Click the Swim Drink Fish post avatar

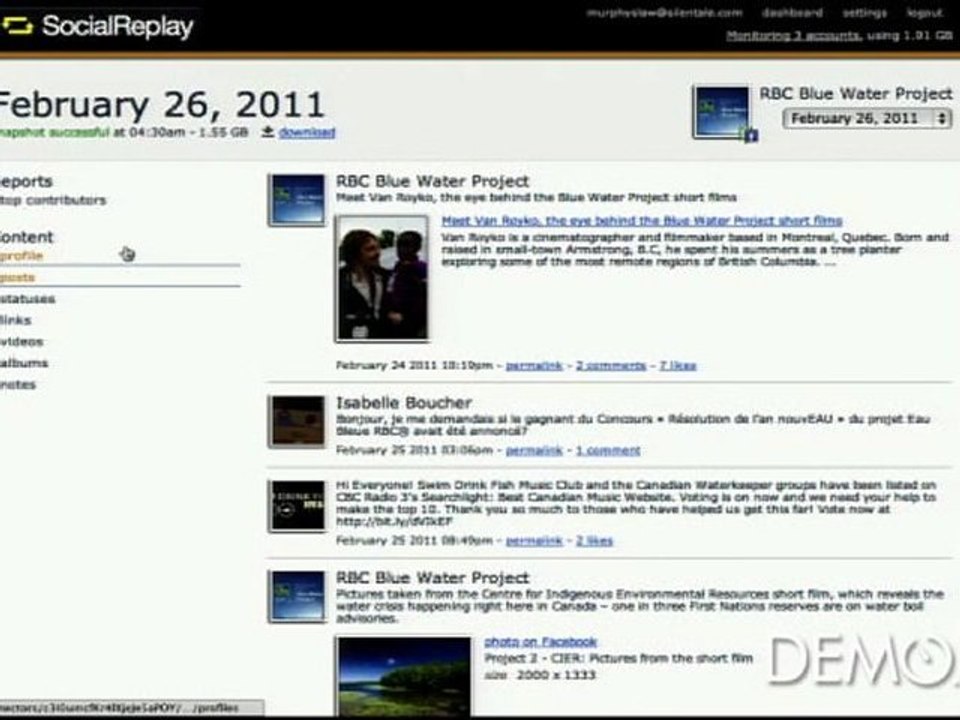(298, 506)
